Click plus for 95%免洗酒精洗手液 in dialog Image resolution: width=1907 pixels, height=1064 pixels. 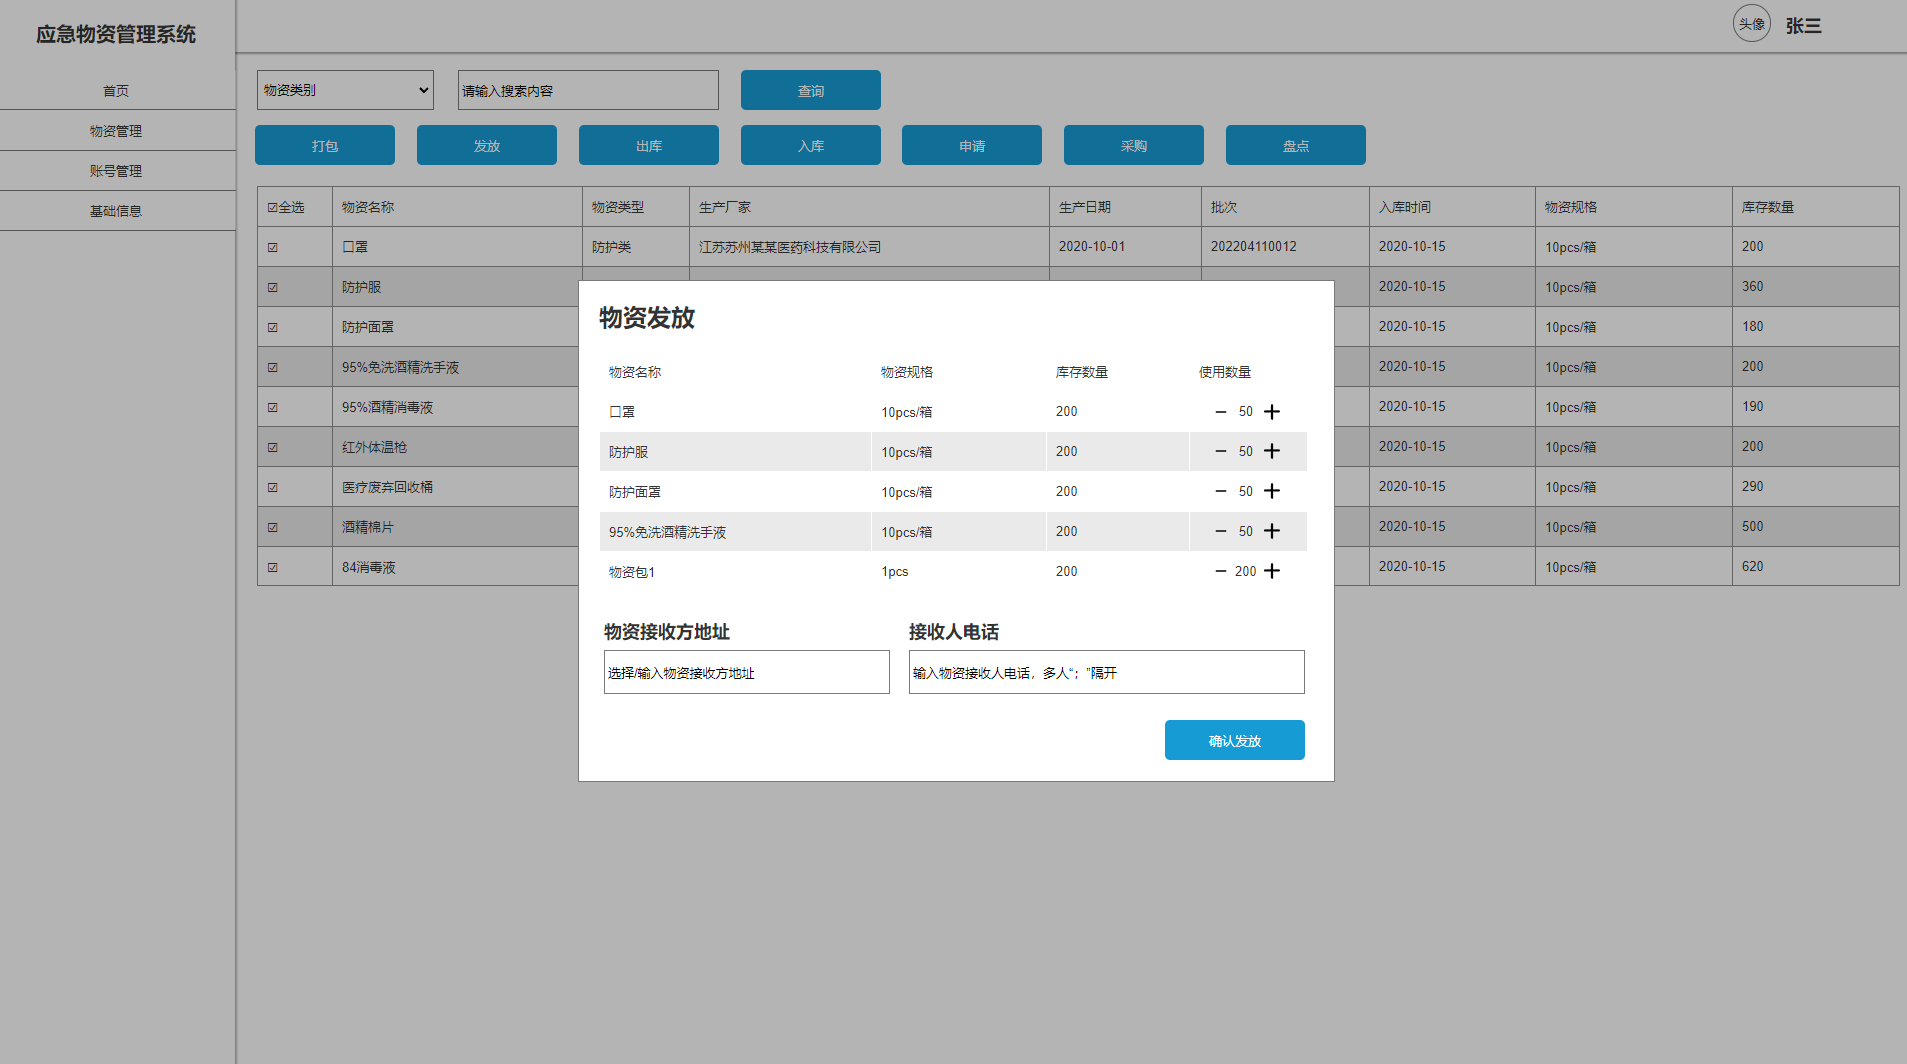1272,531
